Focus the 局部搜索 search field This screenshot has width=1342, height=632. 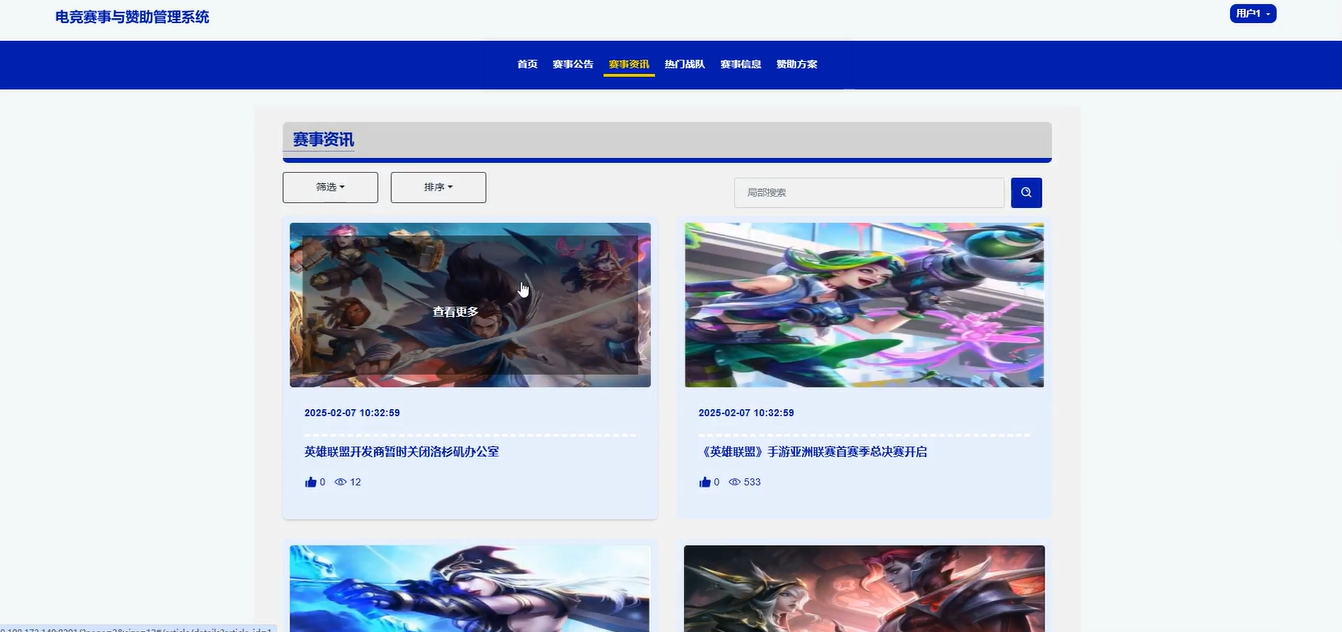point(869,192)
